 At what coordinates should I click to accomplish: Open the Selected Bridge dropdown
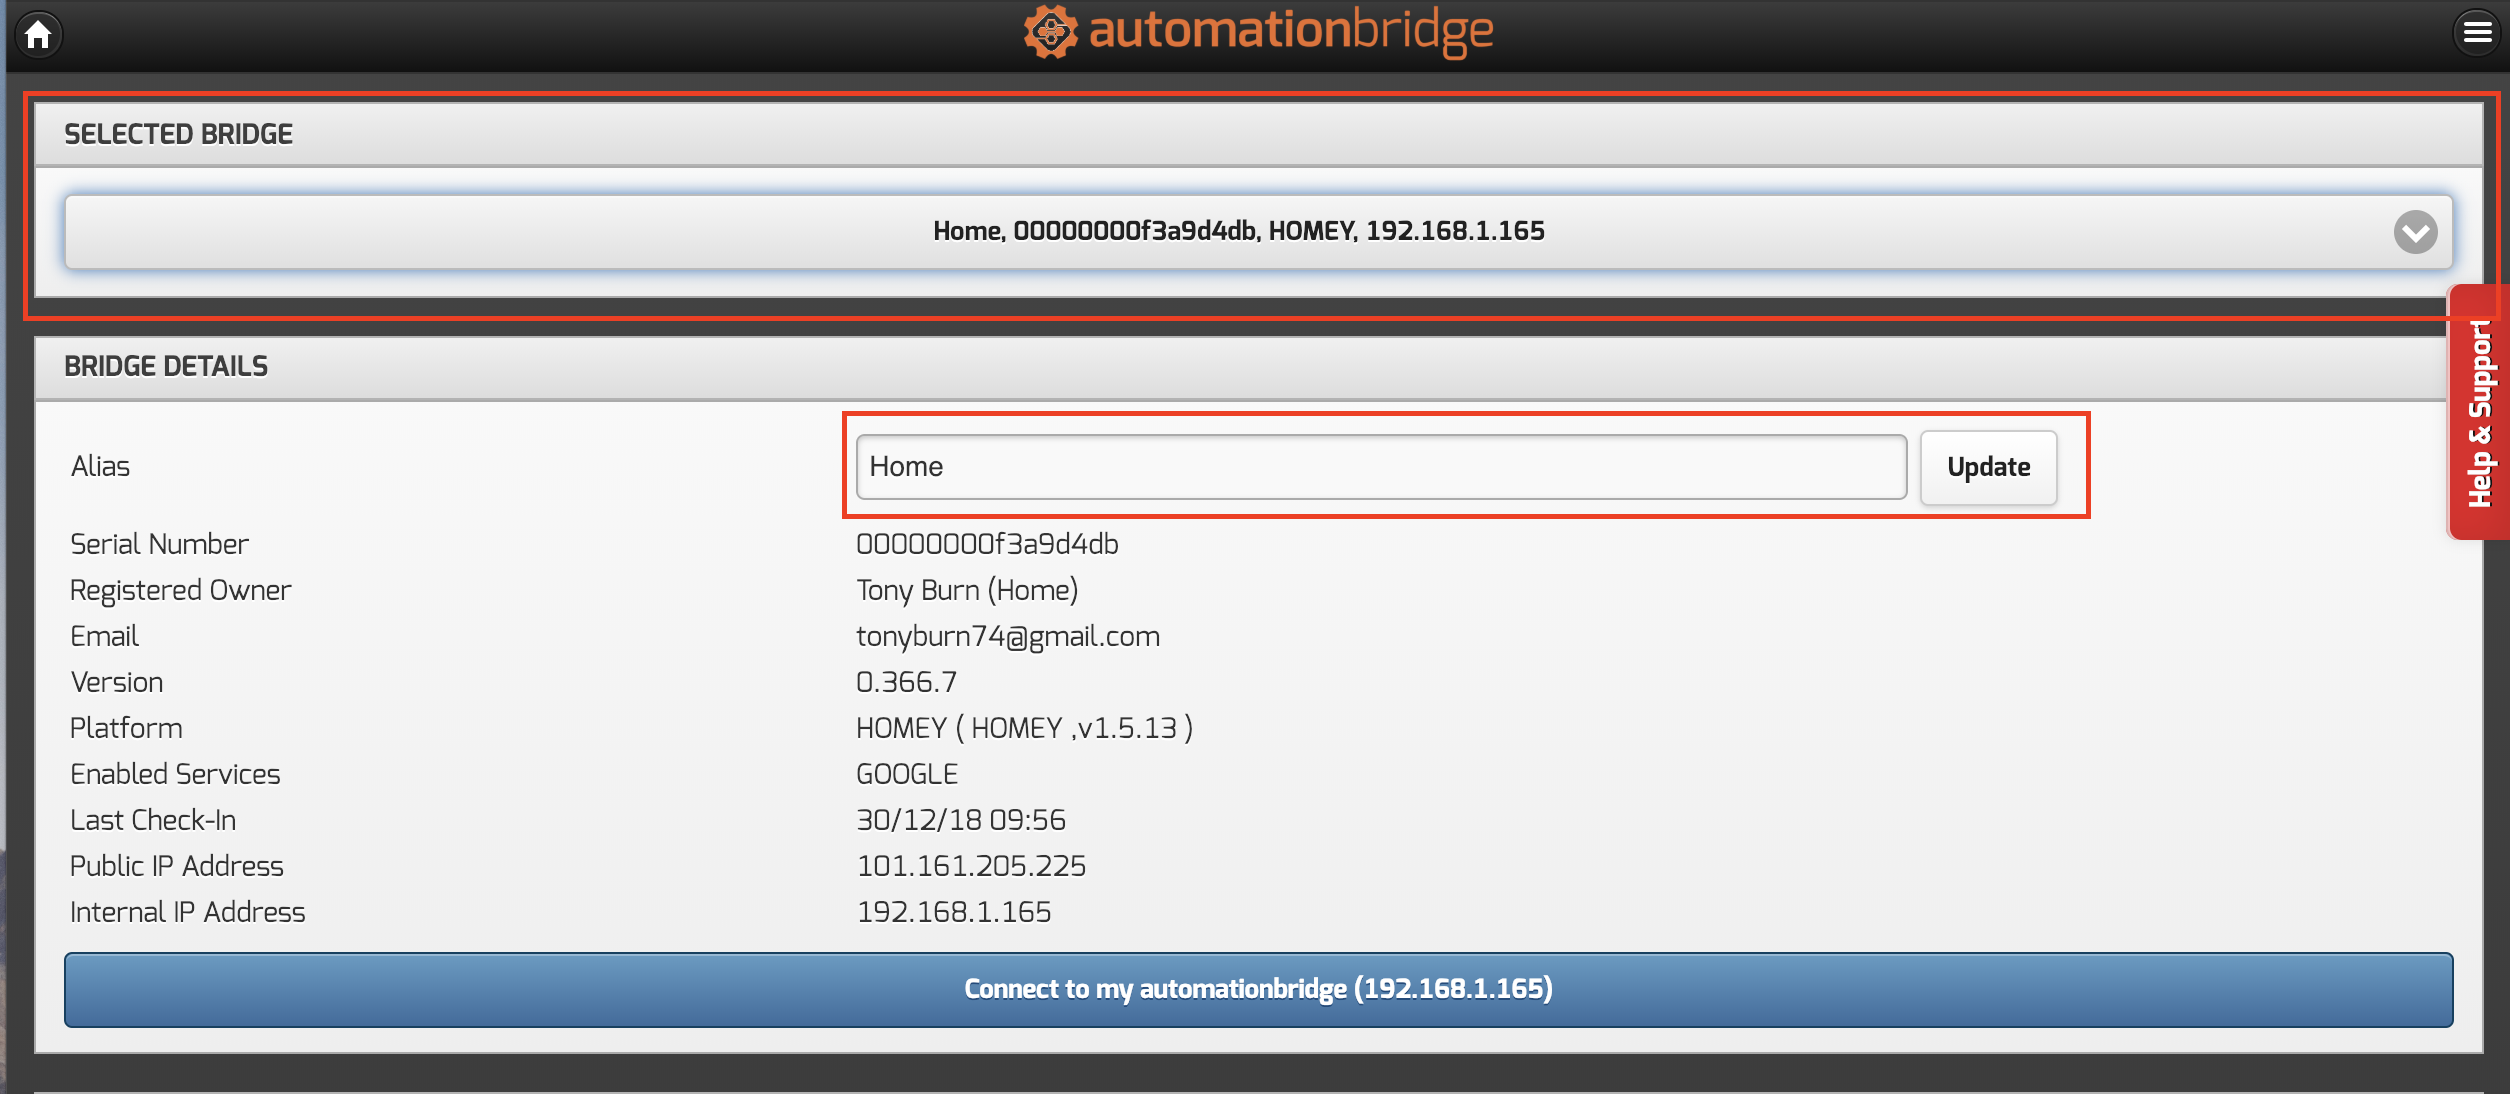1238,232
